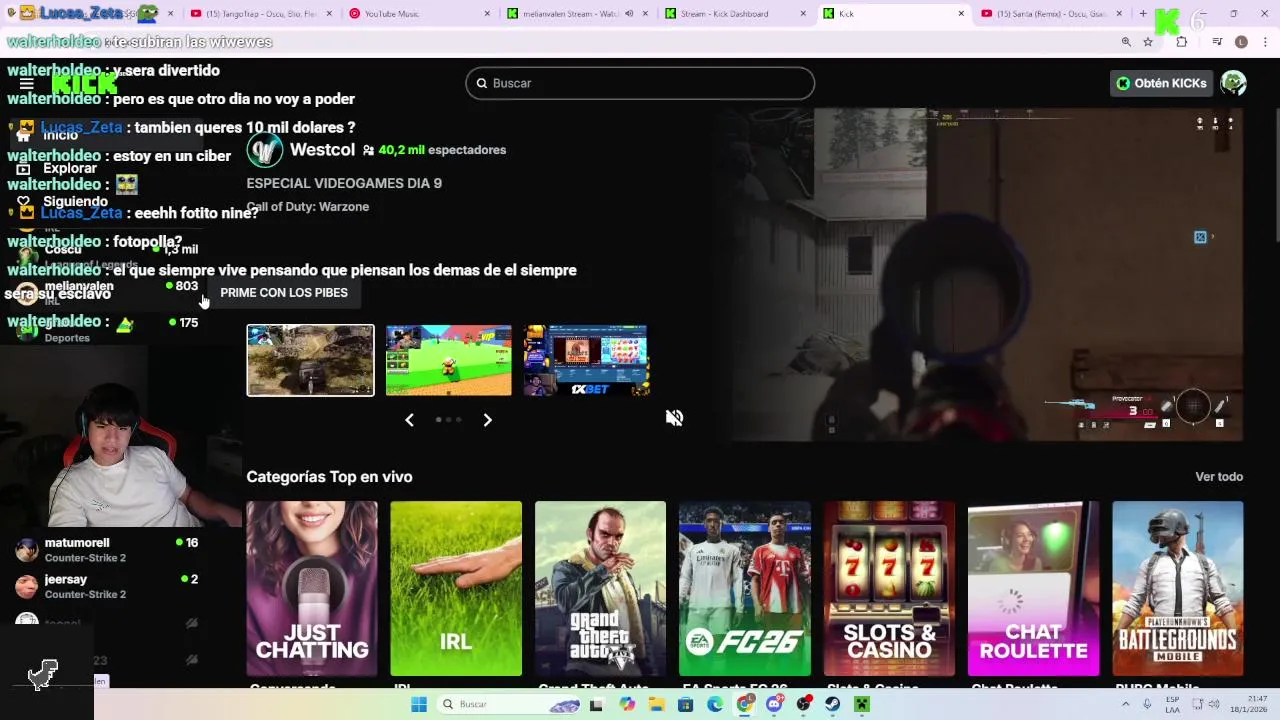Go to the previous featured stream arrow
Screen dimensions: 1280x720
coord(409,420)
